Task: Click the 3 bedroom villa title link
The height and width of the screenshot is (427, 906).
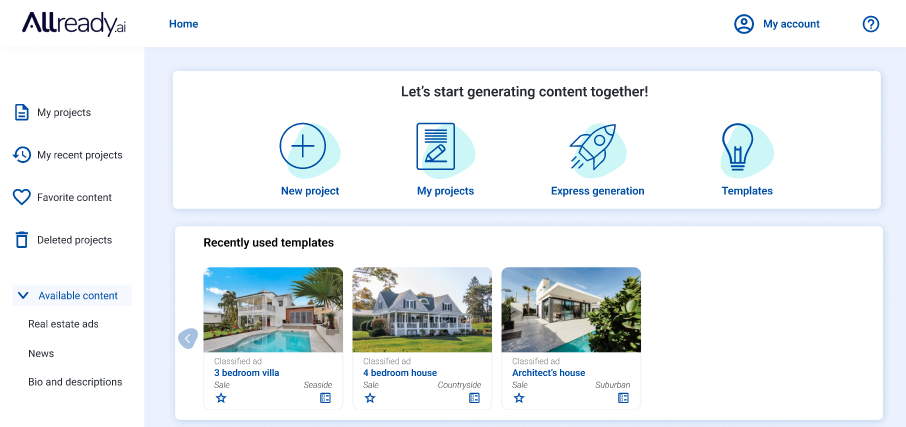Action: tap(247, 373)
